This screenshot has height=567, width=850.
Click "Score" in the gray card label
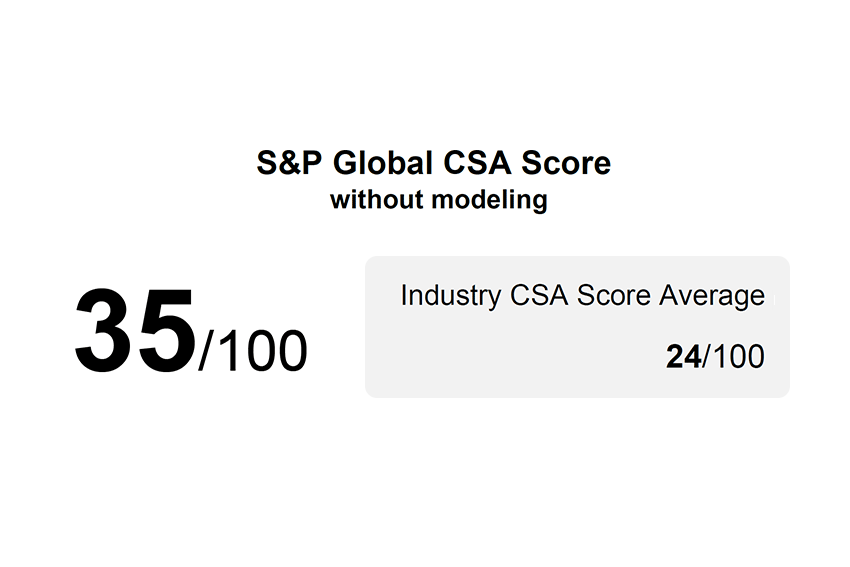point(615,296)
